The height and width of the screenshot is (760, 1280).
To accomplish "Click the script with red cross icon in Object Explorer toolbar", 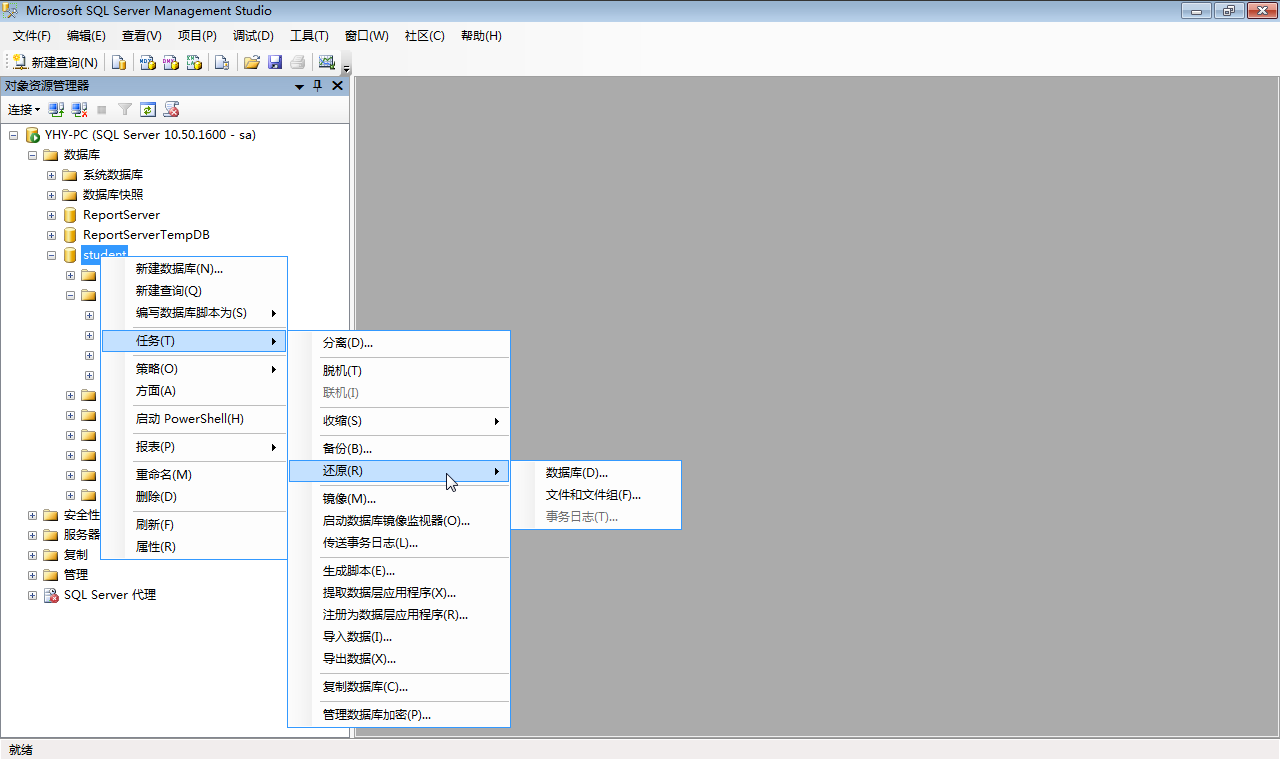I will pyautogui.click(x=171, y=109).
